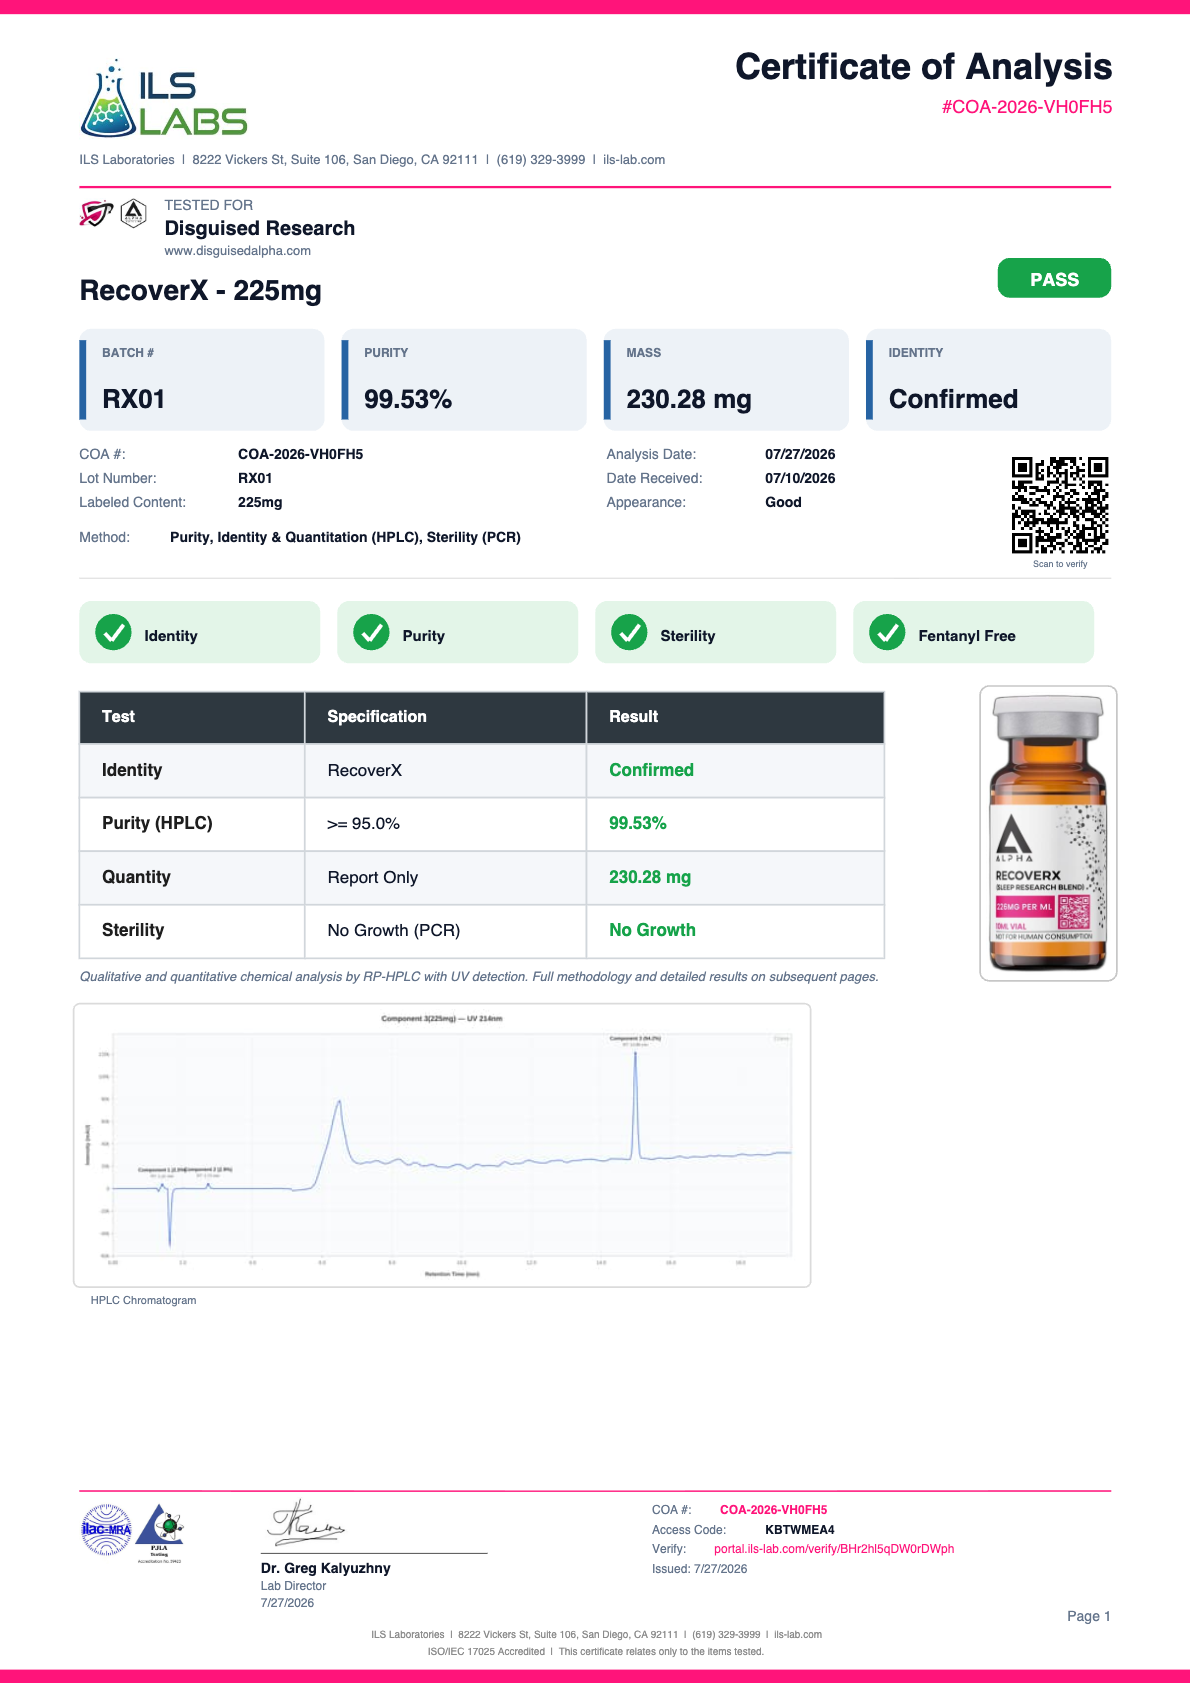Click the Scan to verify caption
1190x1683 pixels.
click(1060, 564)
